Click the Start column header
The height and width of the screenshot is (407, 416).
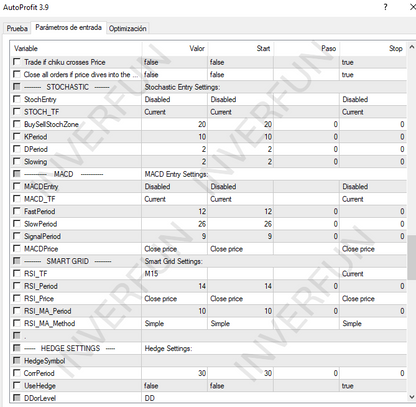241,49
